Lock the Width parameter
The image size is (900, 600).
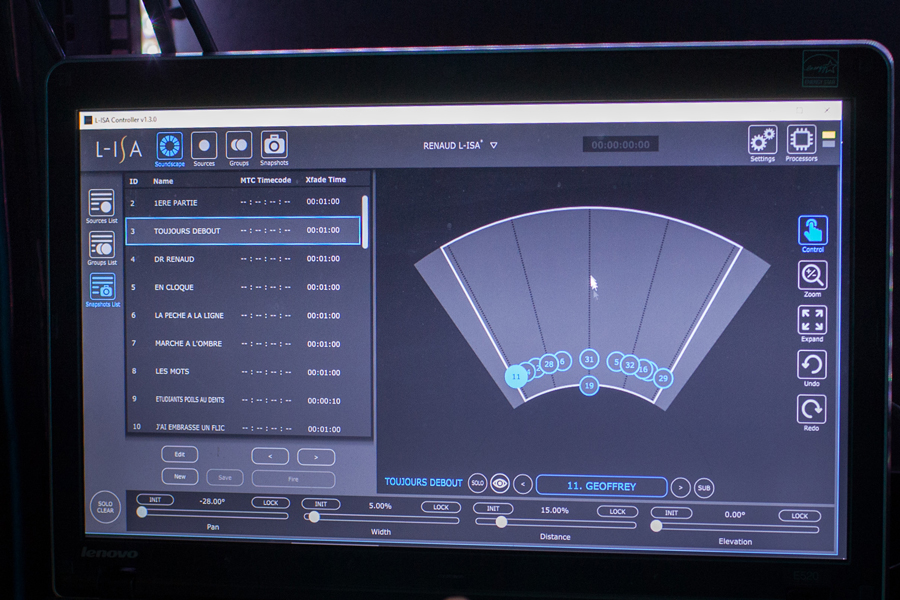[x=441, y=507]
